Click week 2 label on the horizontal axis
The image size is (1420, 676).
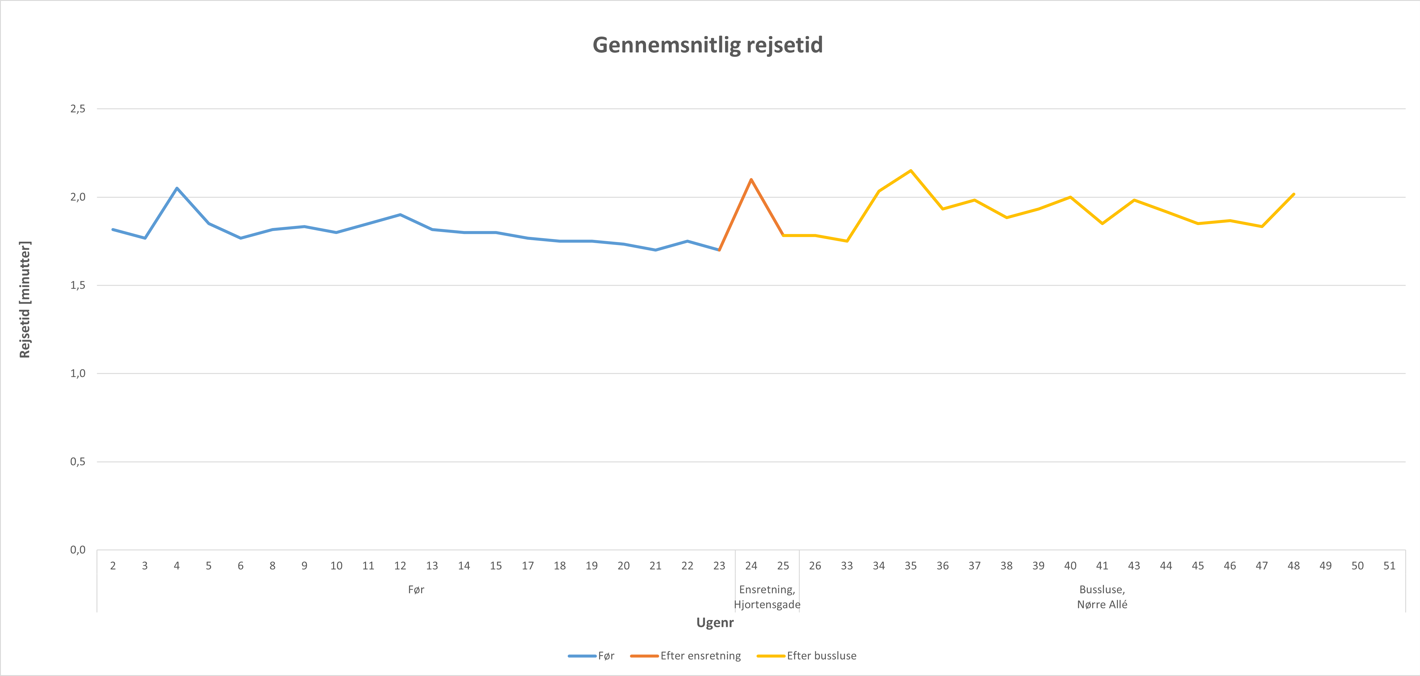click(113, 566)
